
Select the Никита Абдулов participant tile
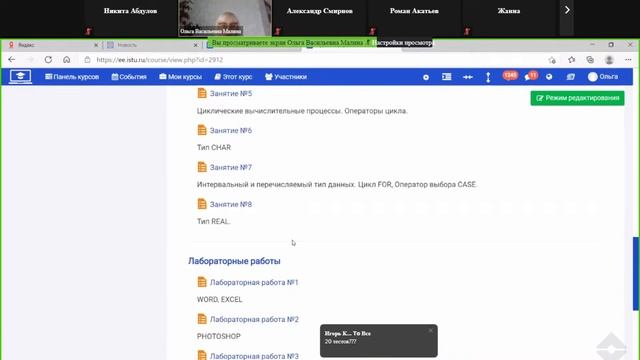point(130,18)
